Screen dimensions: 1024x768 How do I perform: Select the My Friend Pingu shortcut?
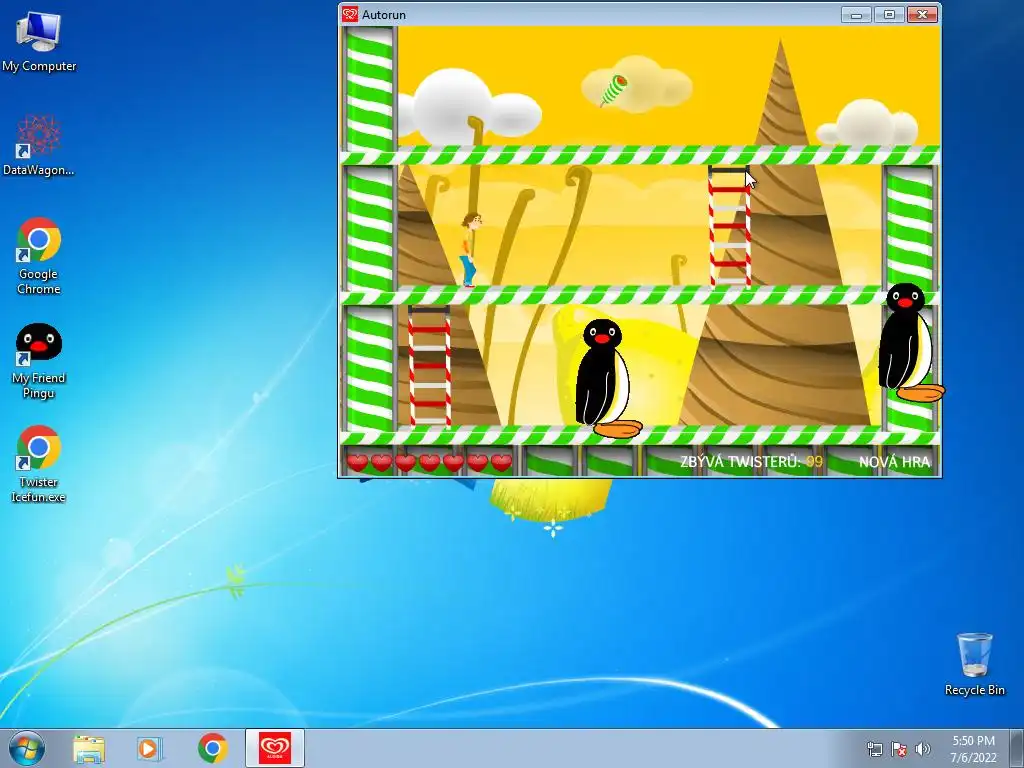[x=39, y=360]
